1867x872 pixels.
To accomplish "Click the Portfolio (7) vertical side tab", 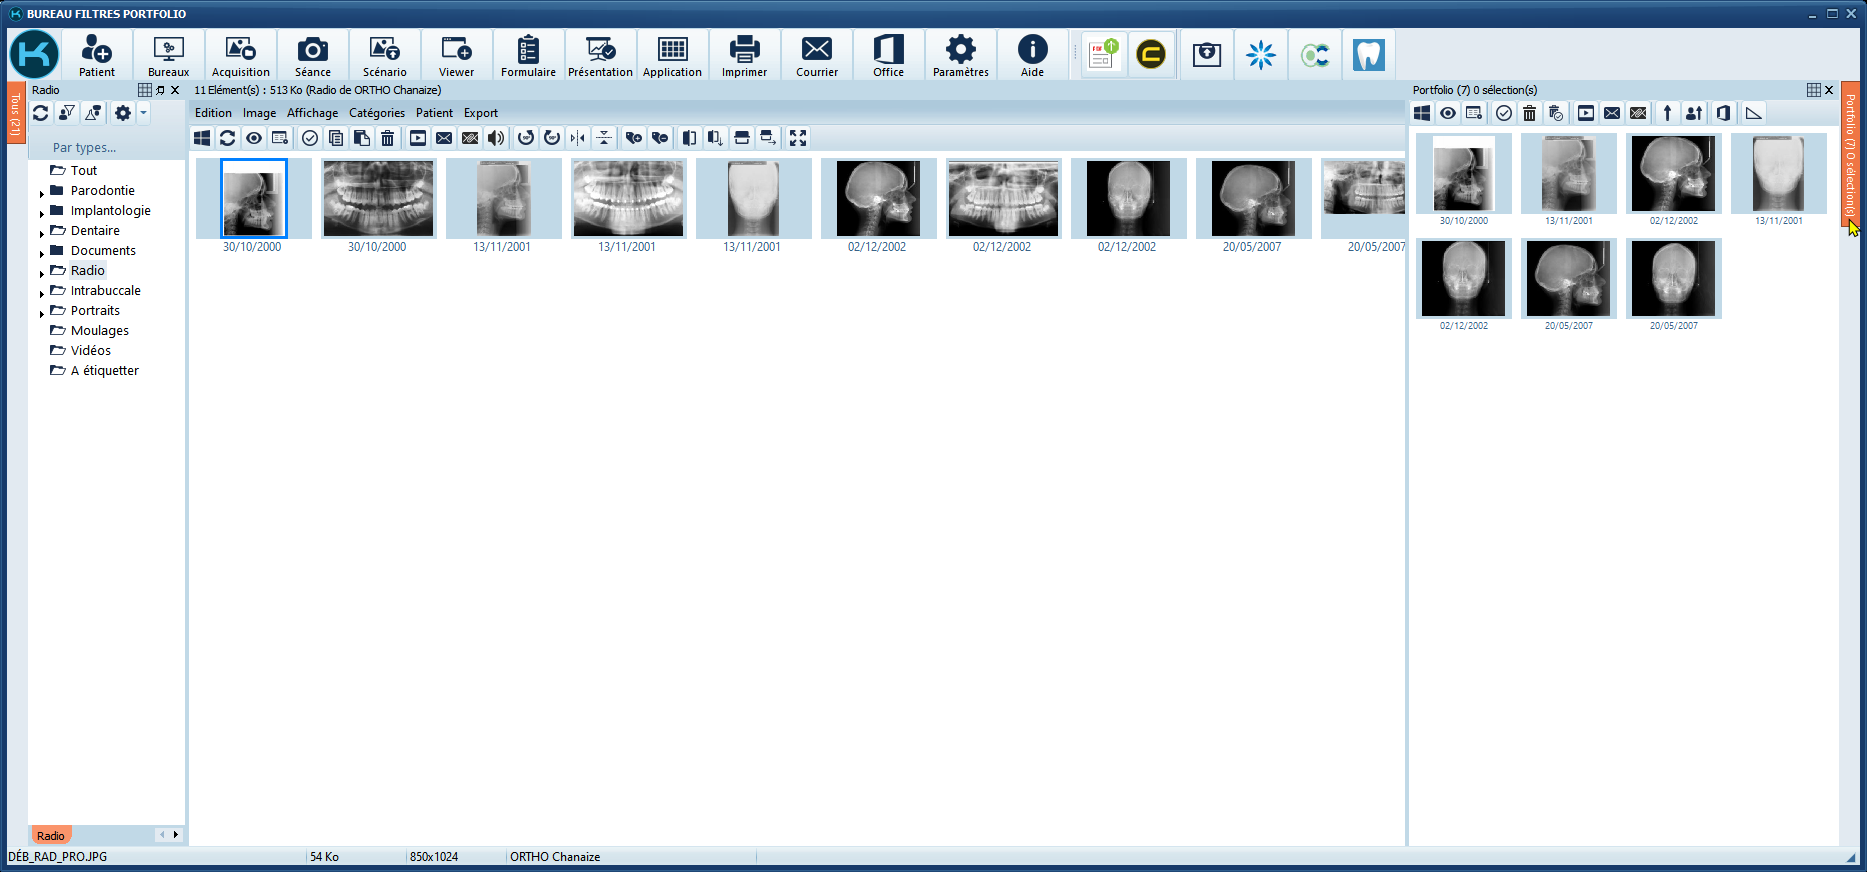I will click(1850, 154).
